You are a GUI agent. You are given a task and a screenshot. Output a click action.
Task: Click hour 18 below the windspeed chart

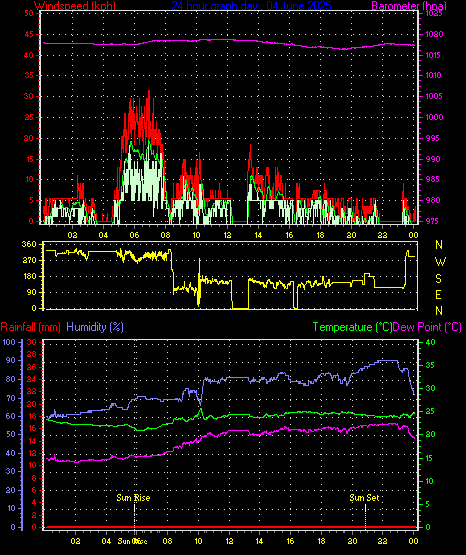(320, 235)
